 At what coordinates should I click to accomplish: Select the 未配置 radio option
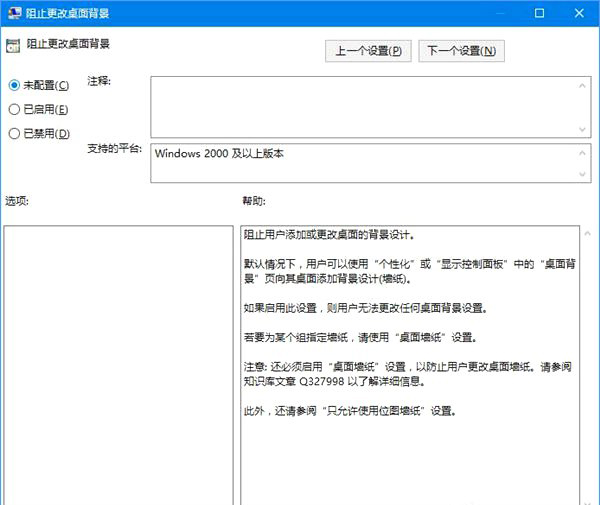coord(14,85)
